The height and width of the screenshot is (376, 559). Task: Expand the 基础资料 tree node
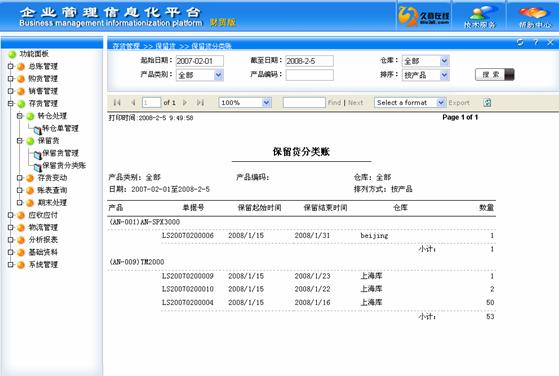coord(11,252)
